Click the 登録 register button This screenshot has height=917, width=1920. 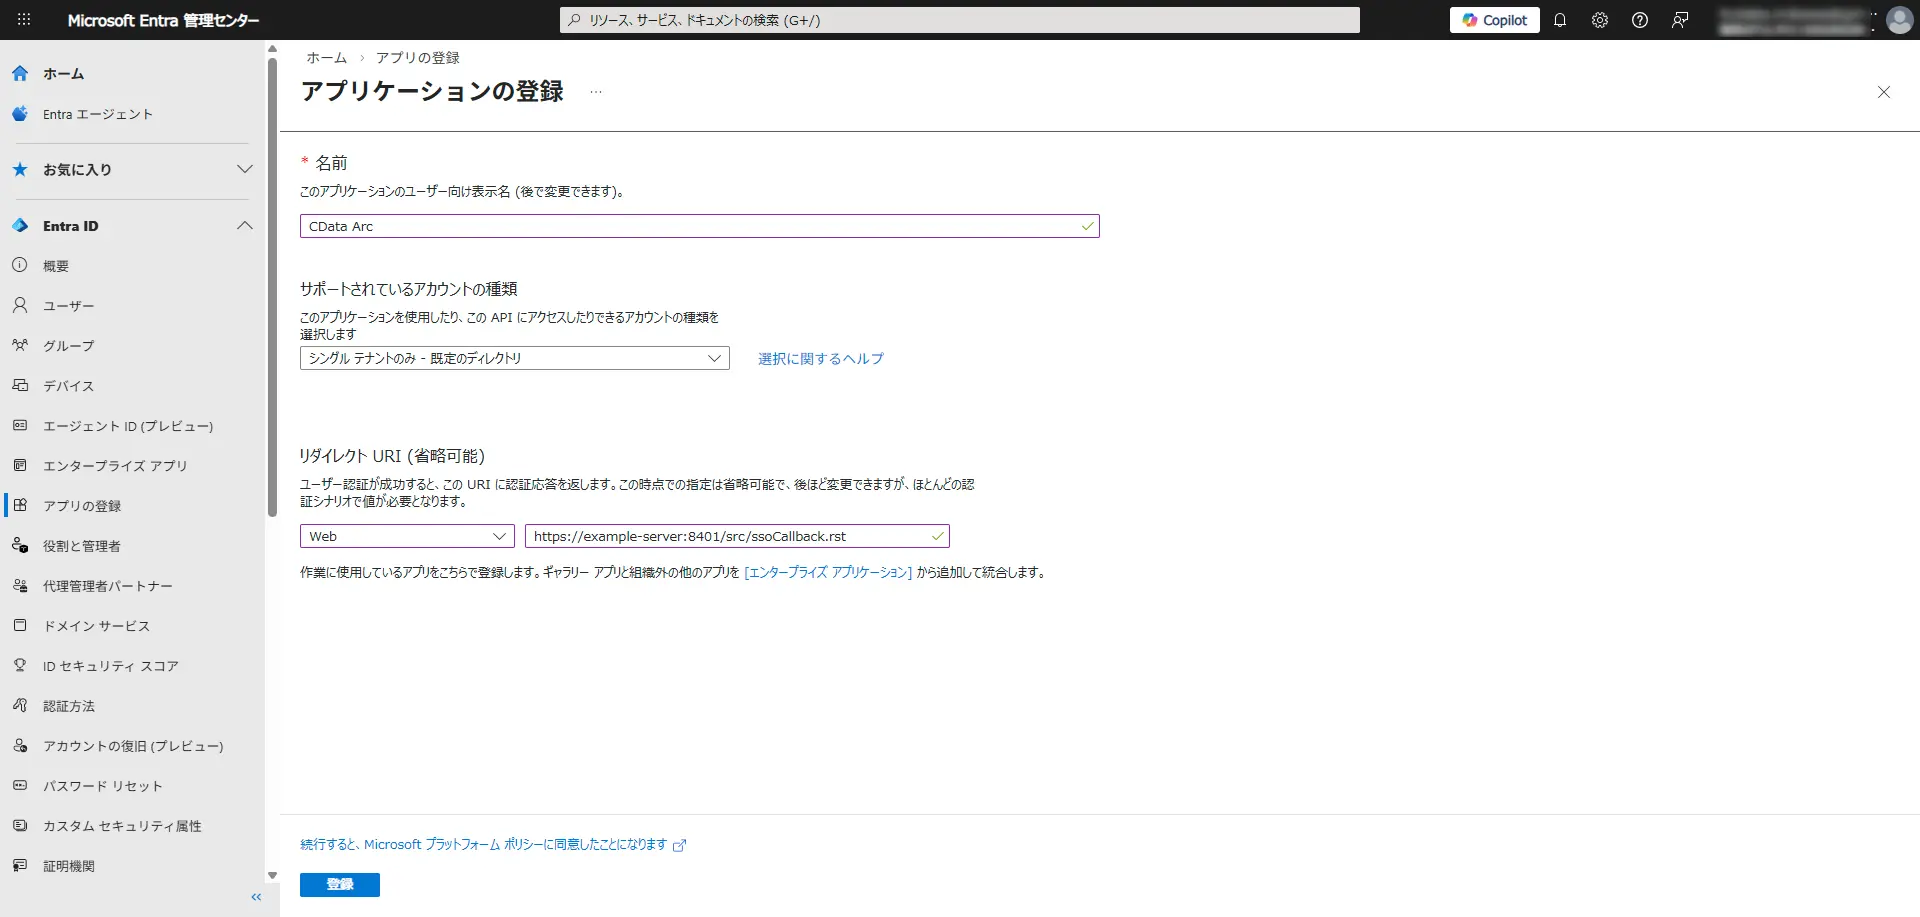click(340, 885)
